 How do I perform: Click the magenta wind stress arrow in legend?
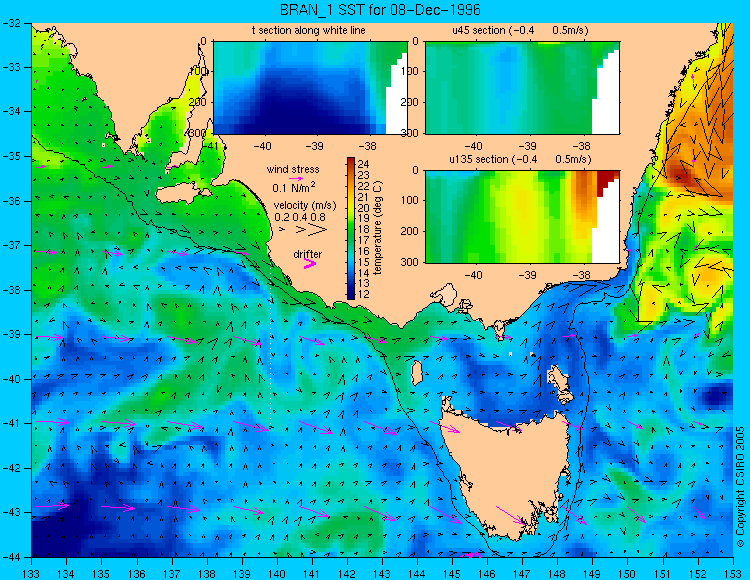pyautogui.click(x=296, y=178)
